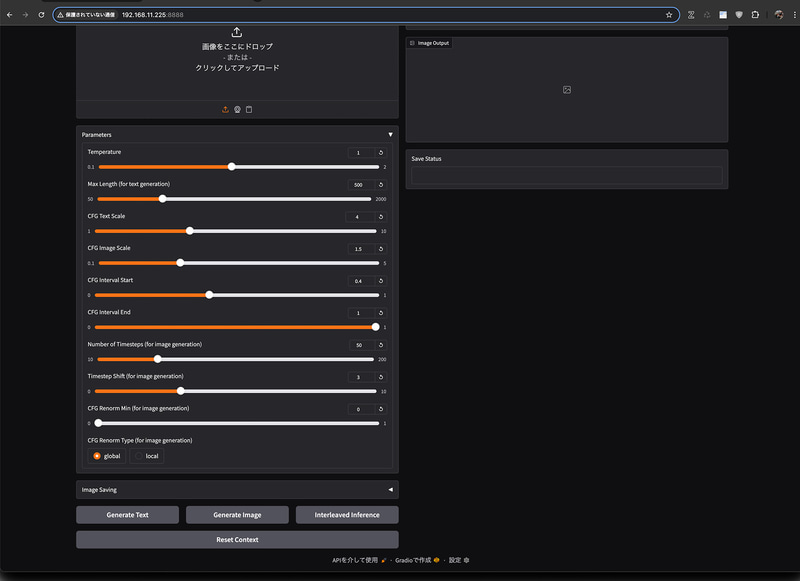
Task: Open the Gradio credit link in footer
Action: click(x=417, y=560)
